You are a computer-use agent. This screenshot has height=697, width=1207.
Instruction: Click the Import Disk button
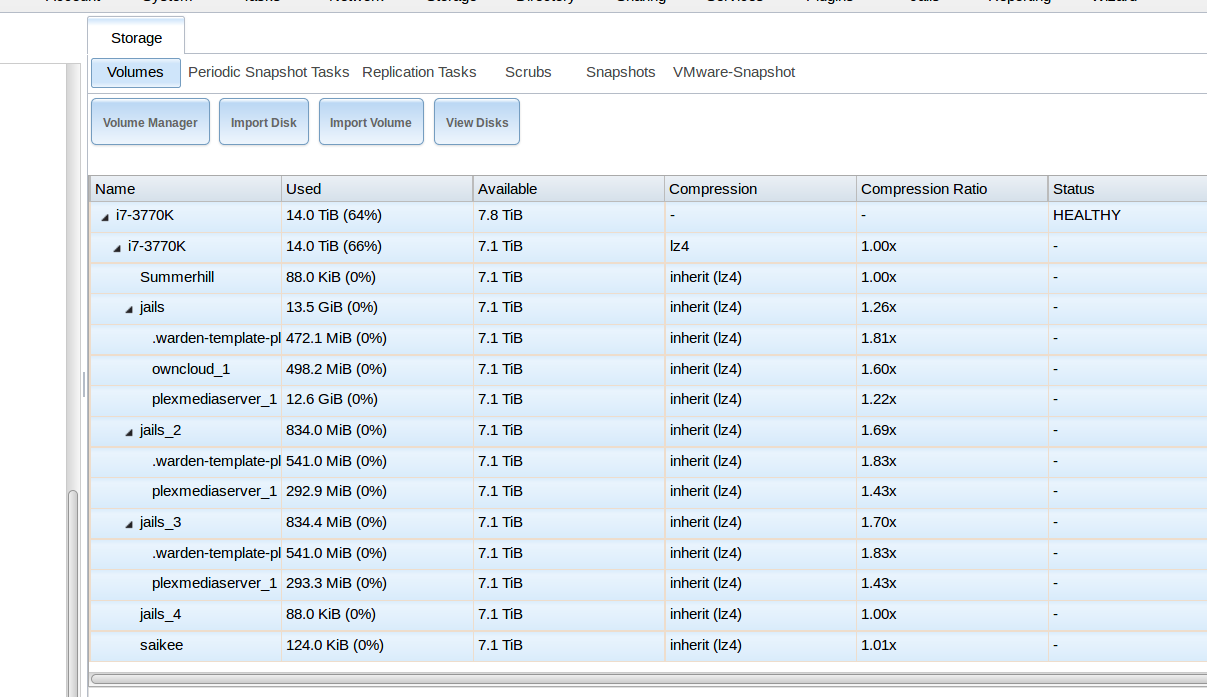264,122
